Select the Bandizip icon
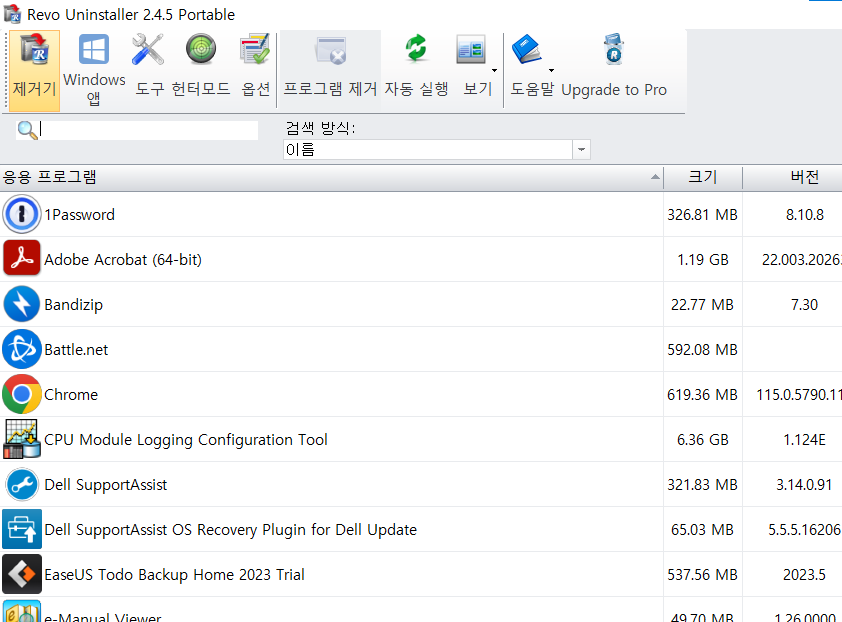This screenshot has height=622, width=842. click(x=21, y=304)
